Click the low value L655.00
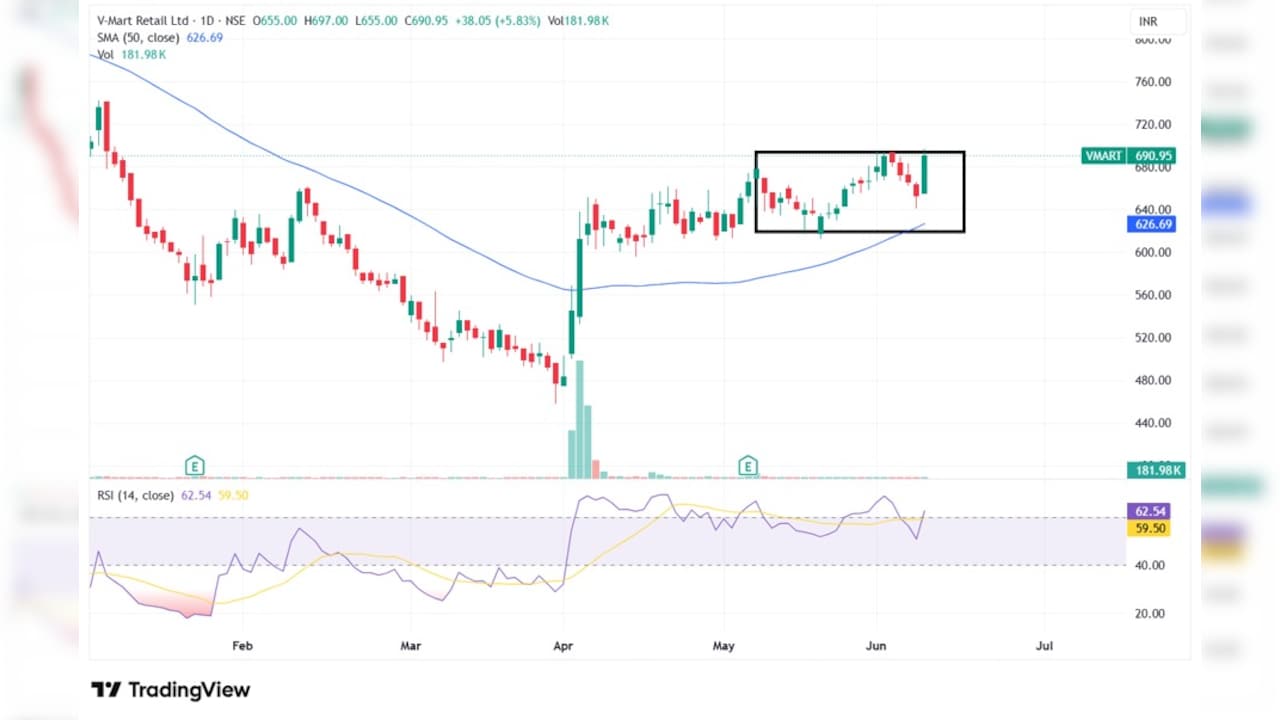The height and width of the screenshot is (720, 1280). pos(377,21)
